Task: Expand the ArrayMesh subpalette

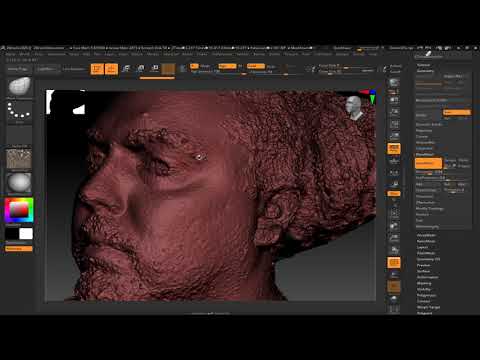Action: click(426, 235)
